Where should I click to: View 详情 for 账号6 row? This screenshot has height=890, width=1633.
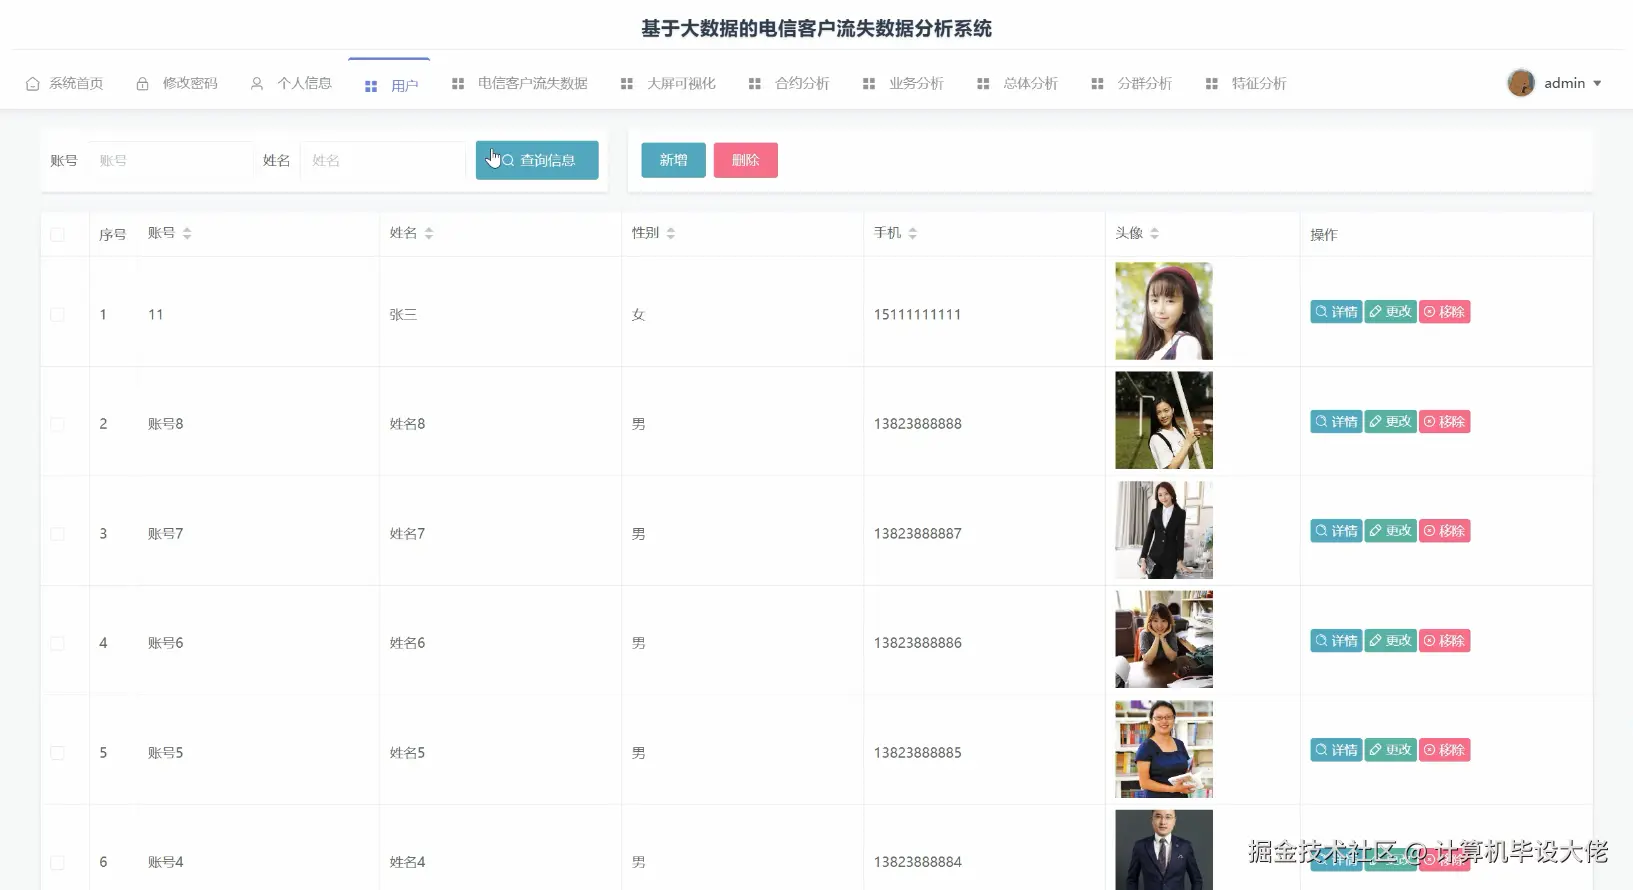tap(1336, 641)
